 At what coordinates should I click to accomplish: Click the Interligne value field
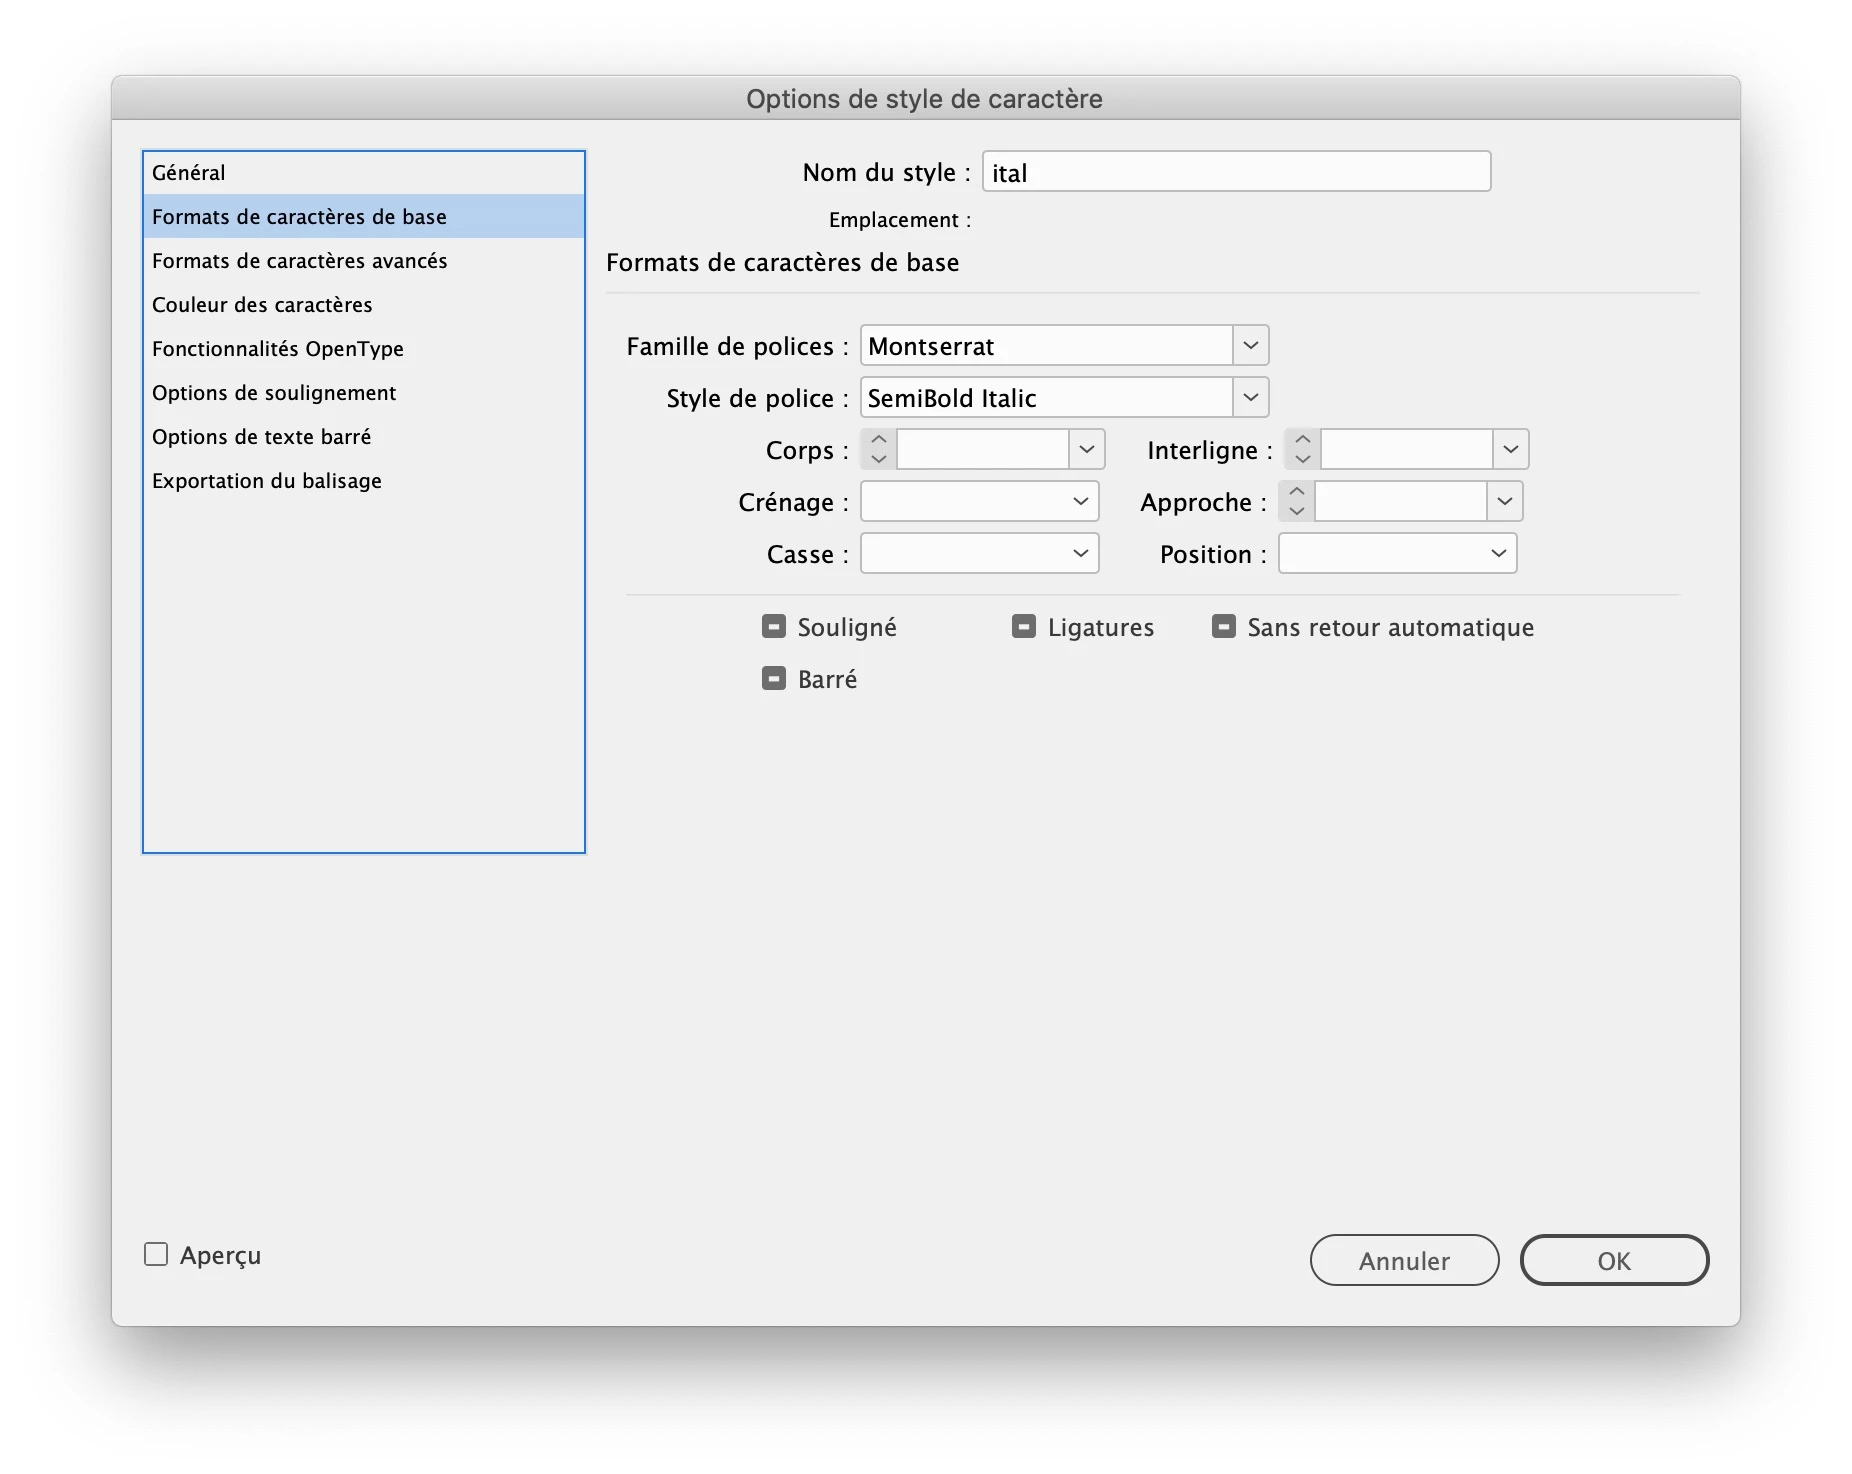point(1408,450)
